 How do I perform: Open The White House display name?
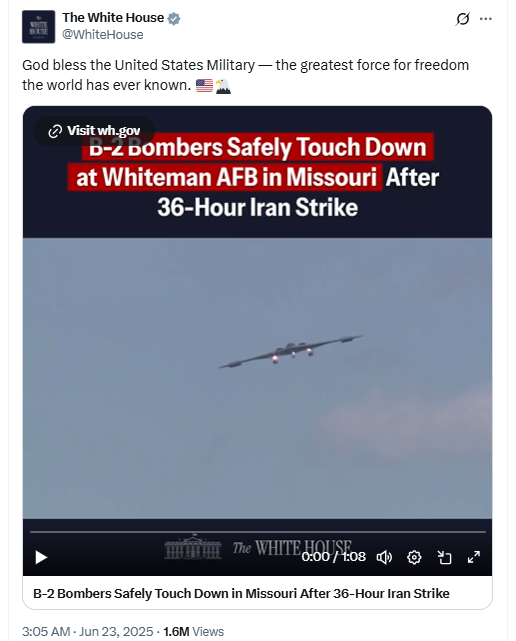pyautogui.click(x=113, y=18)
